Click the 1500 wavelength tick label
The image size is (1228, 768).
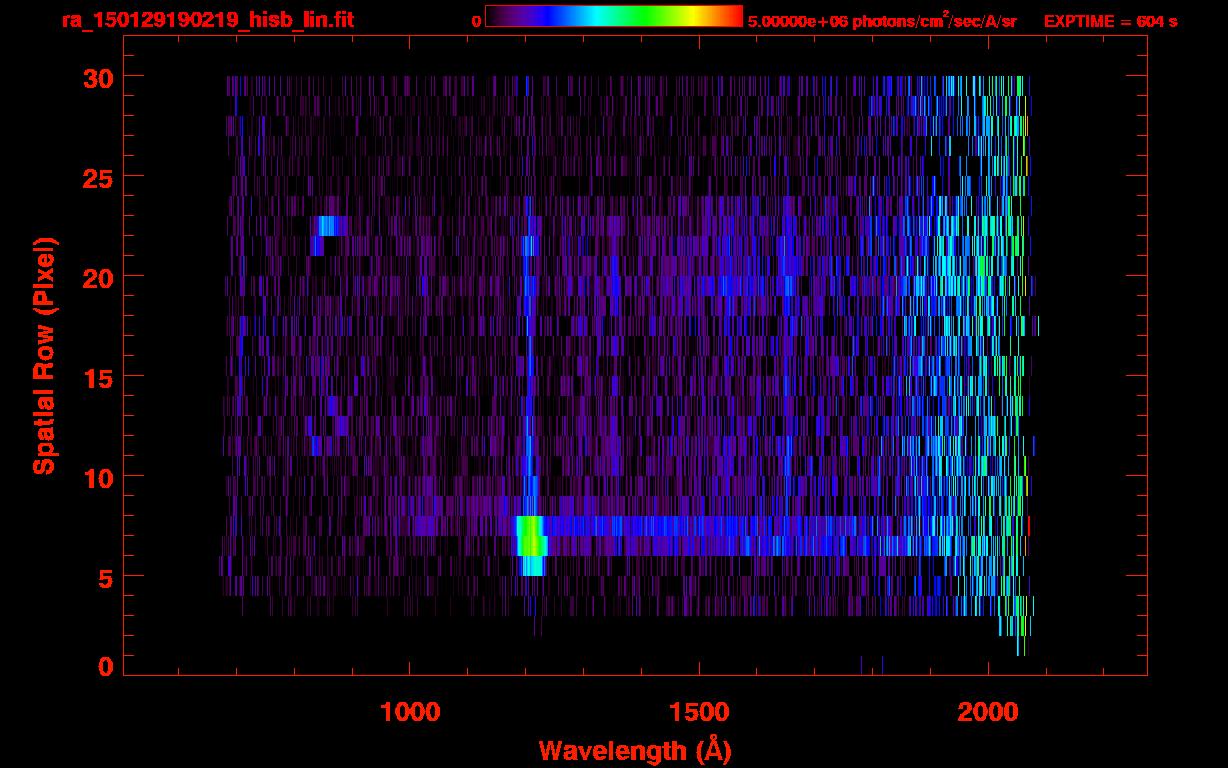(x=699, y=712)
